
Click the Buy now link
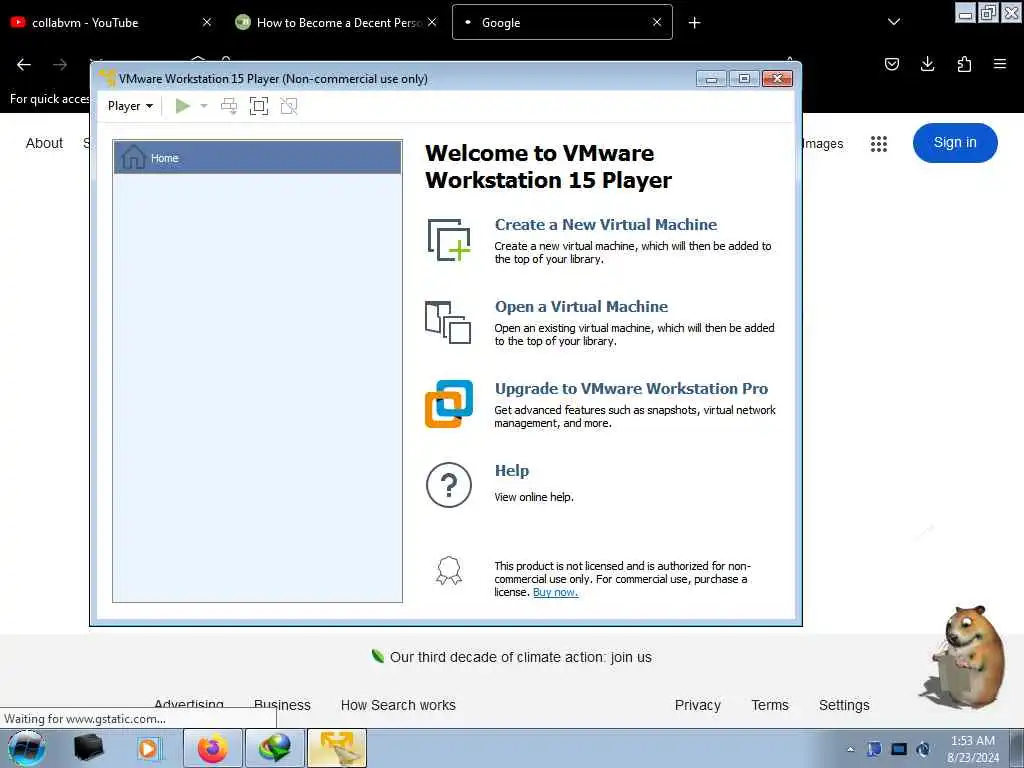pyautogui.click(x=555, y=592)
